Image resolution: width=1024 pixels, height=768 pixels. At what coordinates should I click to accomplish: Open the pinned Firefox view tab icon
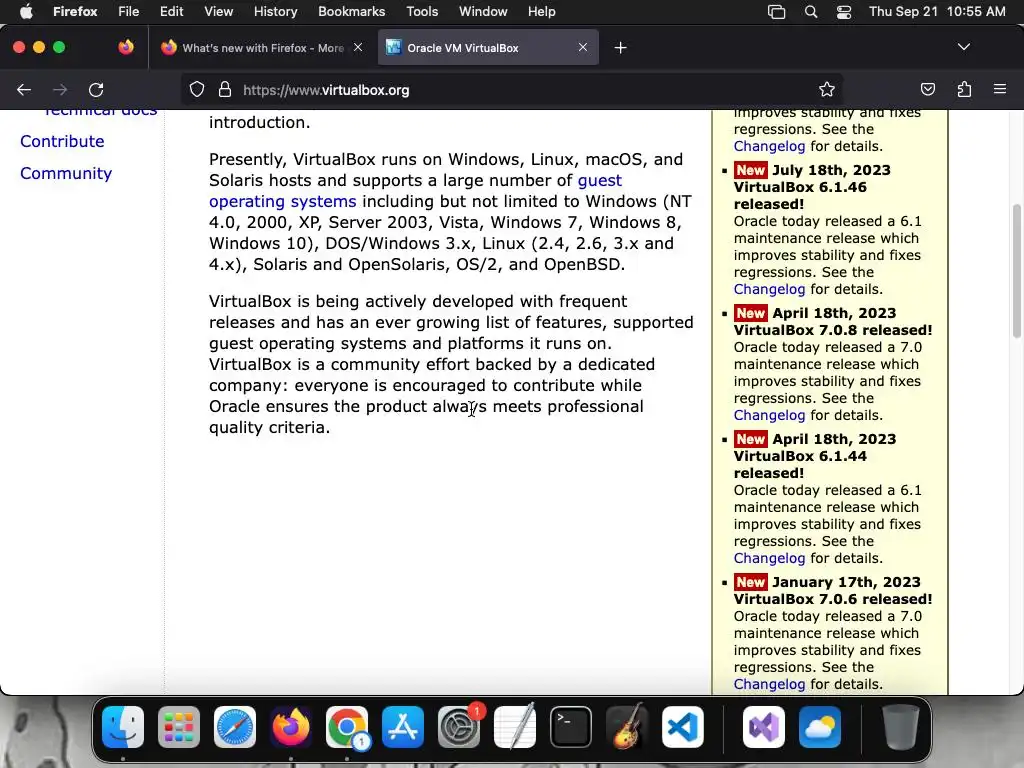click(126, 47)
